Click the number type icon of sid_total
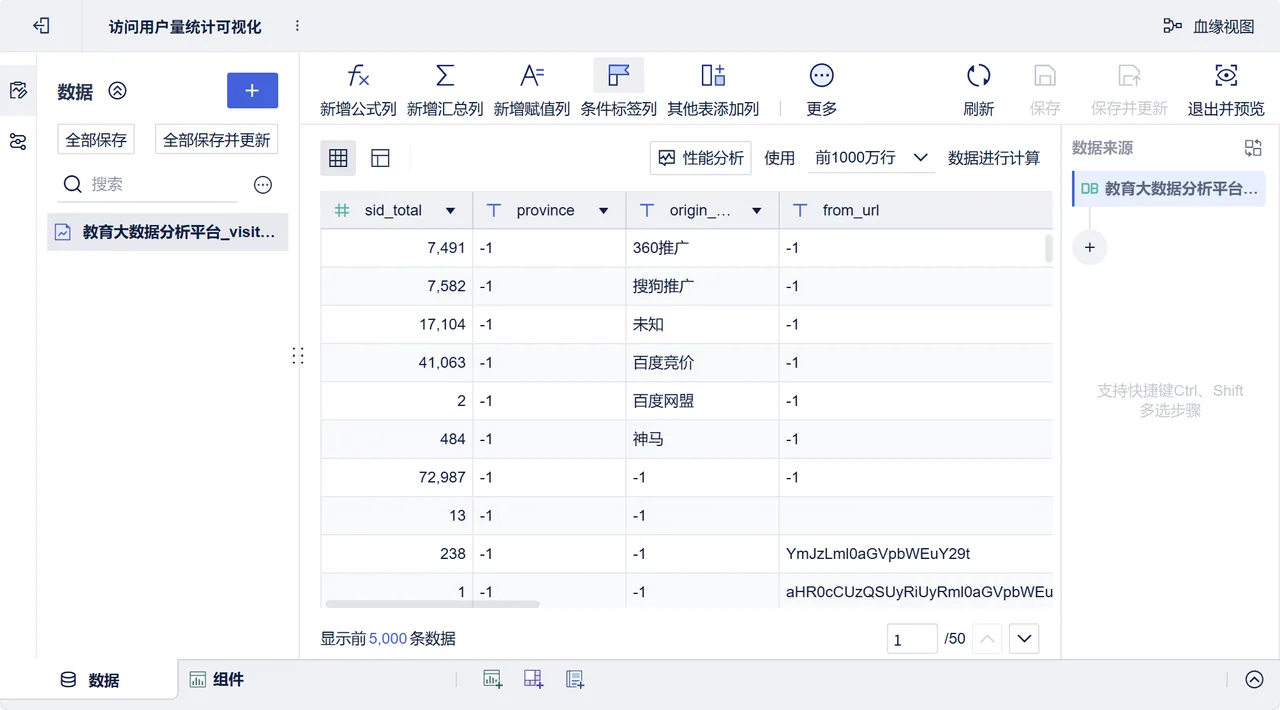1280x710 pixels. [342, 211]
